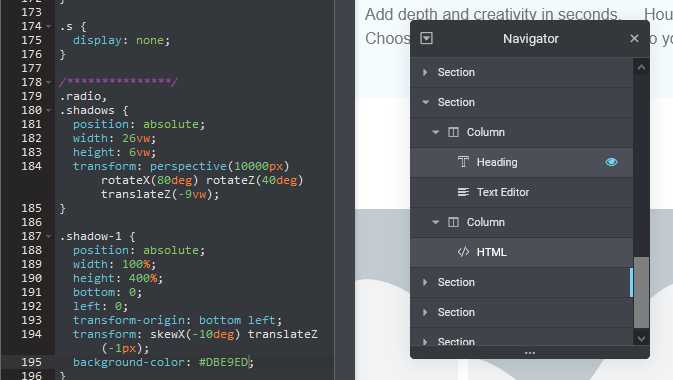The image size is (673, 380).
Task: Click the HTML code icon
Action: [463, 252]
